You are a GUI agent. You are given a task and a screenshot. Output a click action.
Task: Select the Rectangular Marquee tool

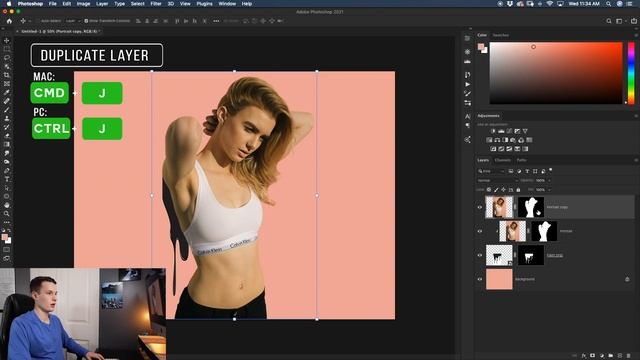pos(7,49)
